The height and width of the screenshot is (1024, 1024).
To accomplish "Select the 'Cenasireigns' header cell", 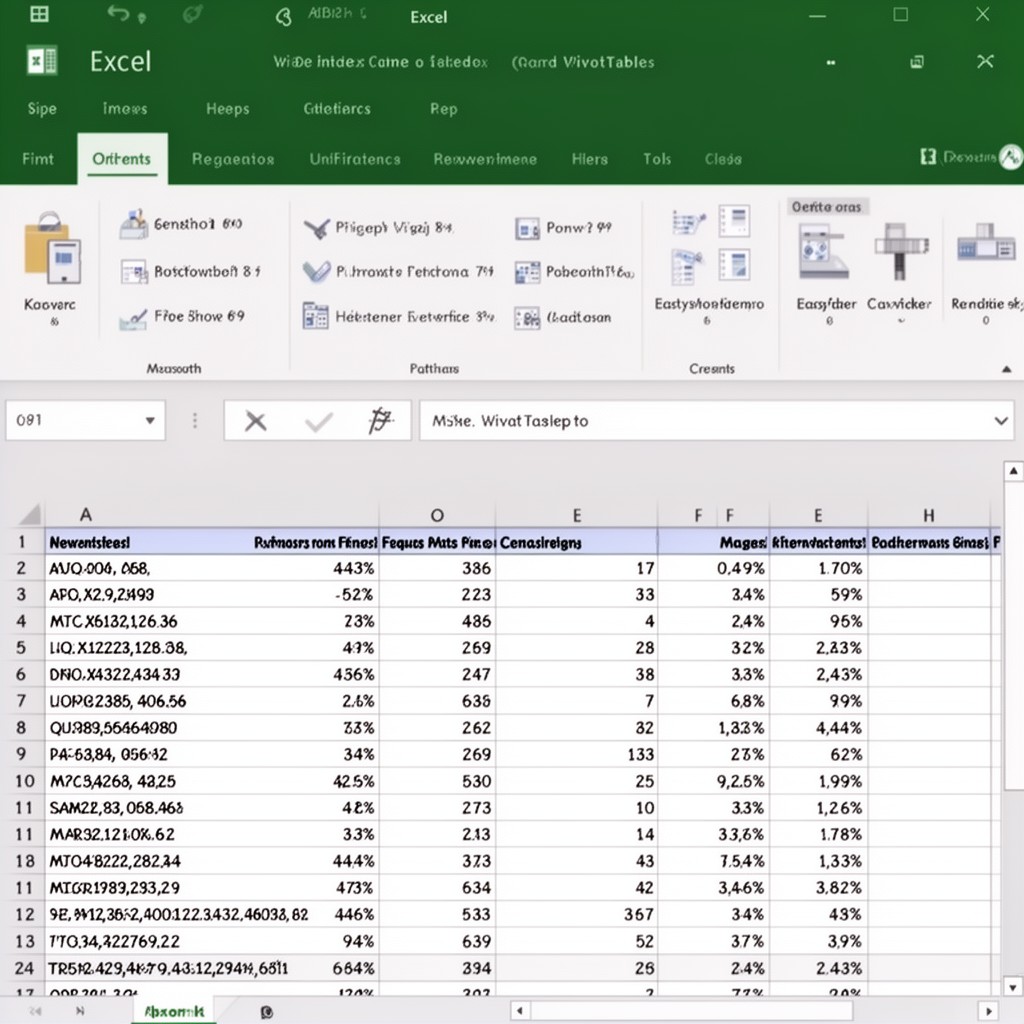I will 577,542.
